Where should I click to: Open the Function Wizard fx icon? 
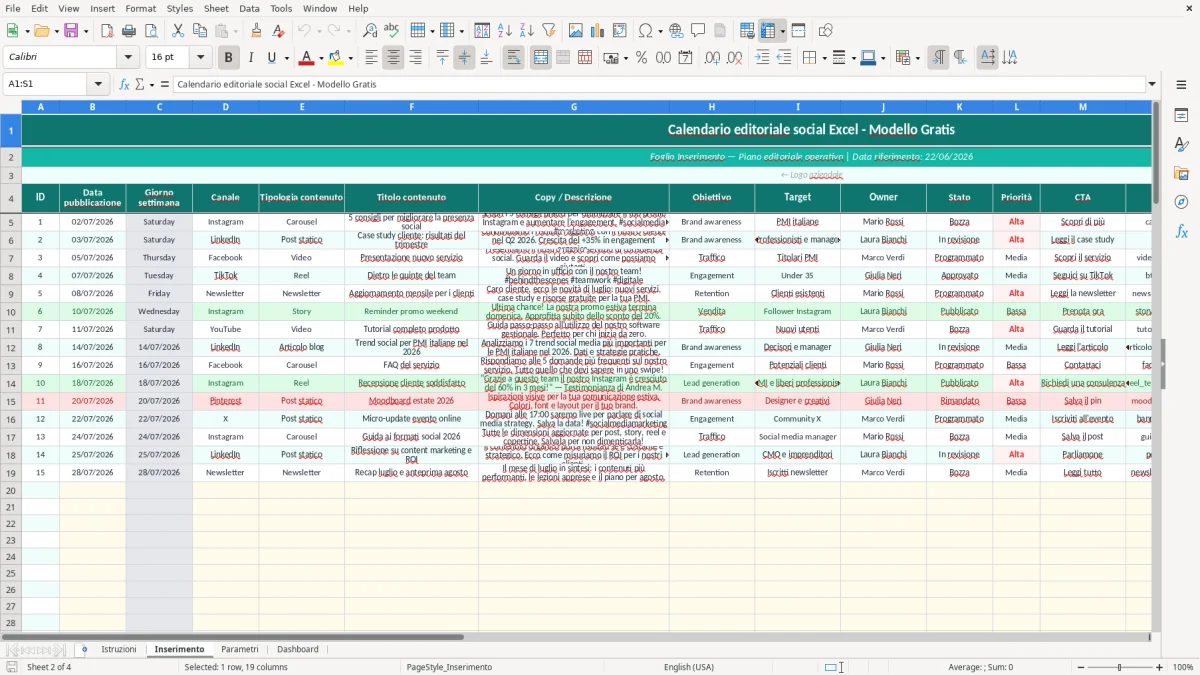pos(124,84)
